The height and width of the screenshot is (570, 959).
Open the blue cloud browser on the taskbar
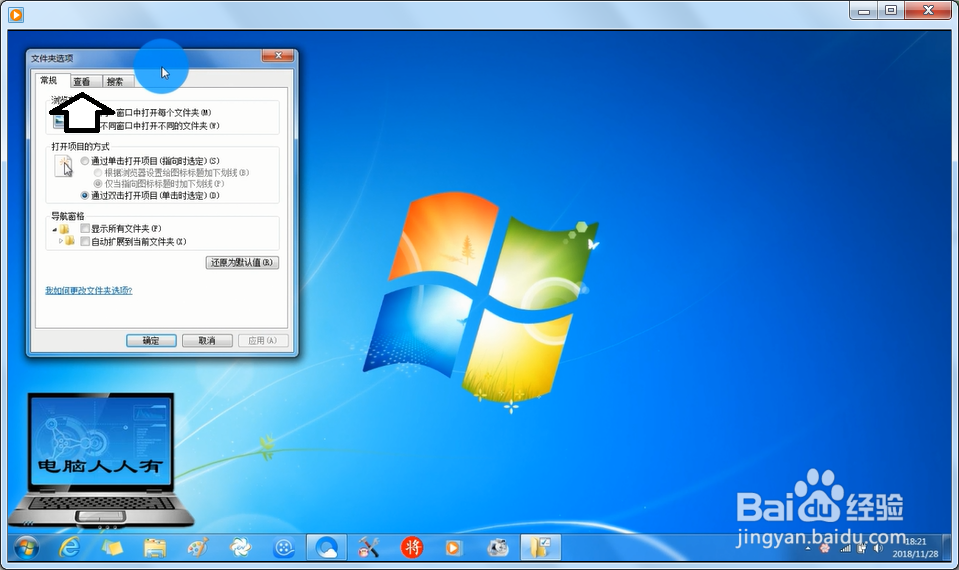click(327, 547)
